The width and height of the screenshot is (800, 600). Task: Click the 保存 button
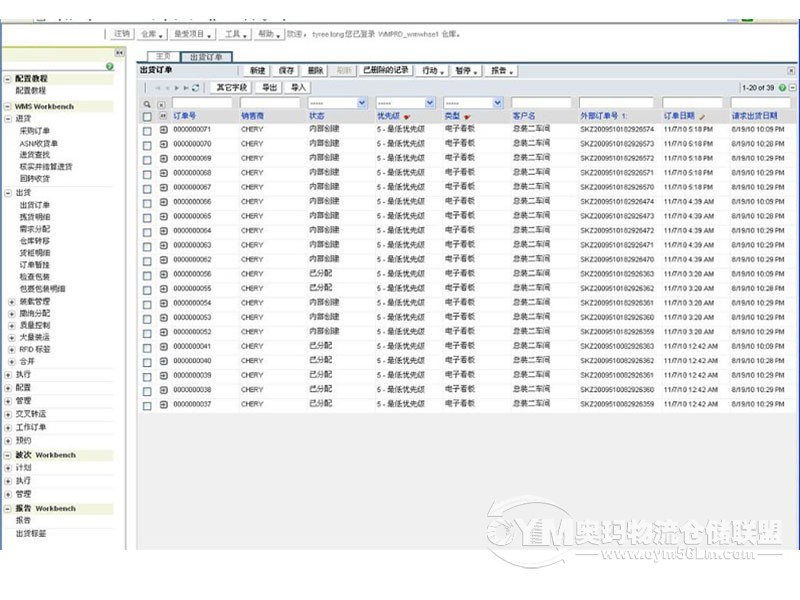point(287,71)
